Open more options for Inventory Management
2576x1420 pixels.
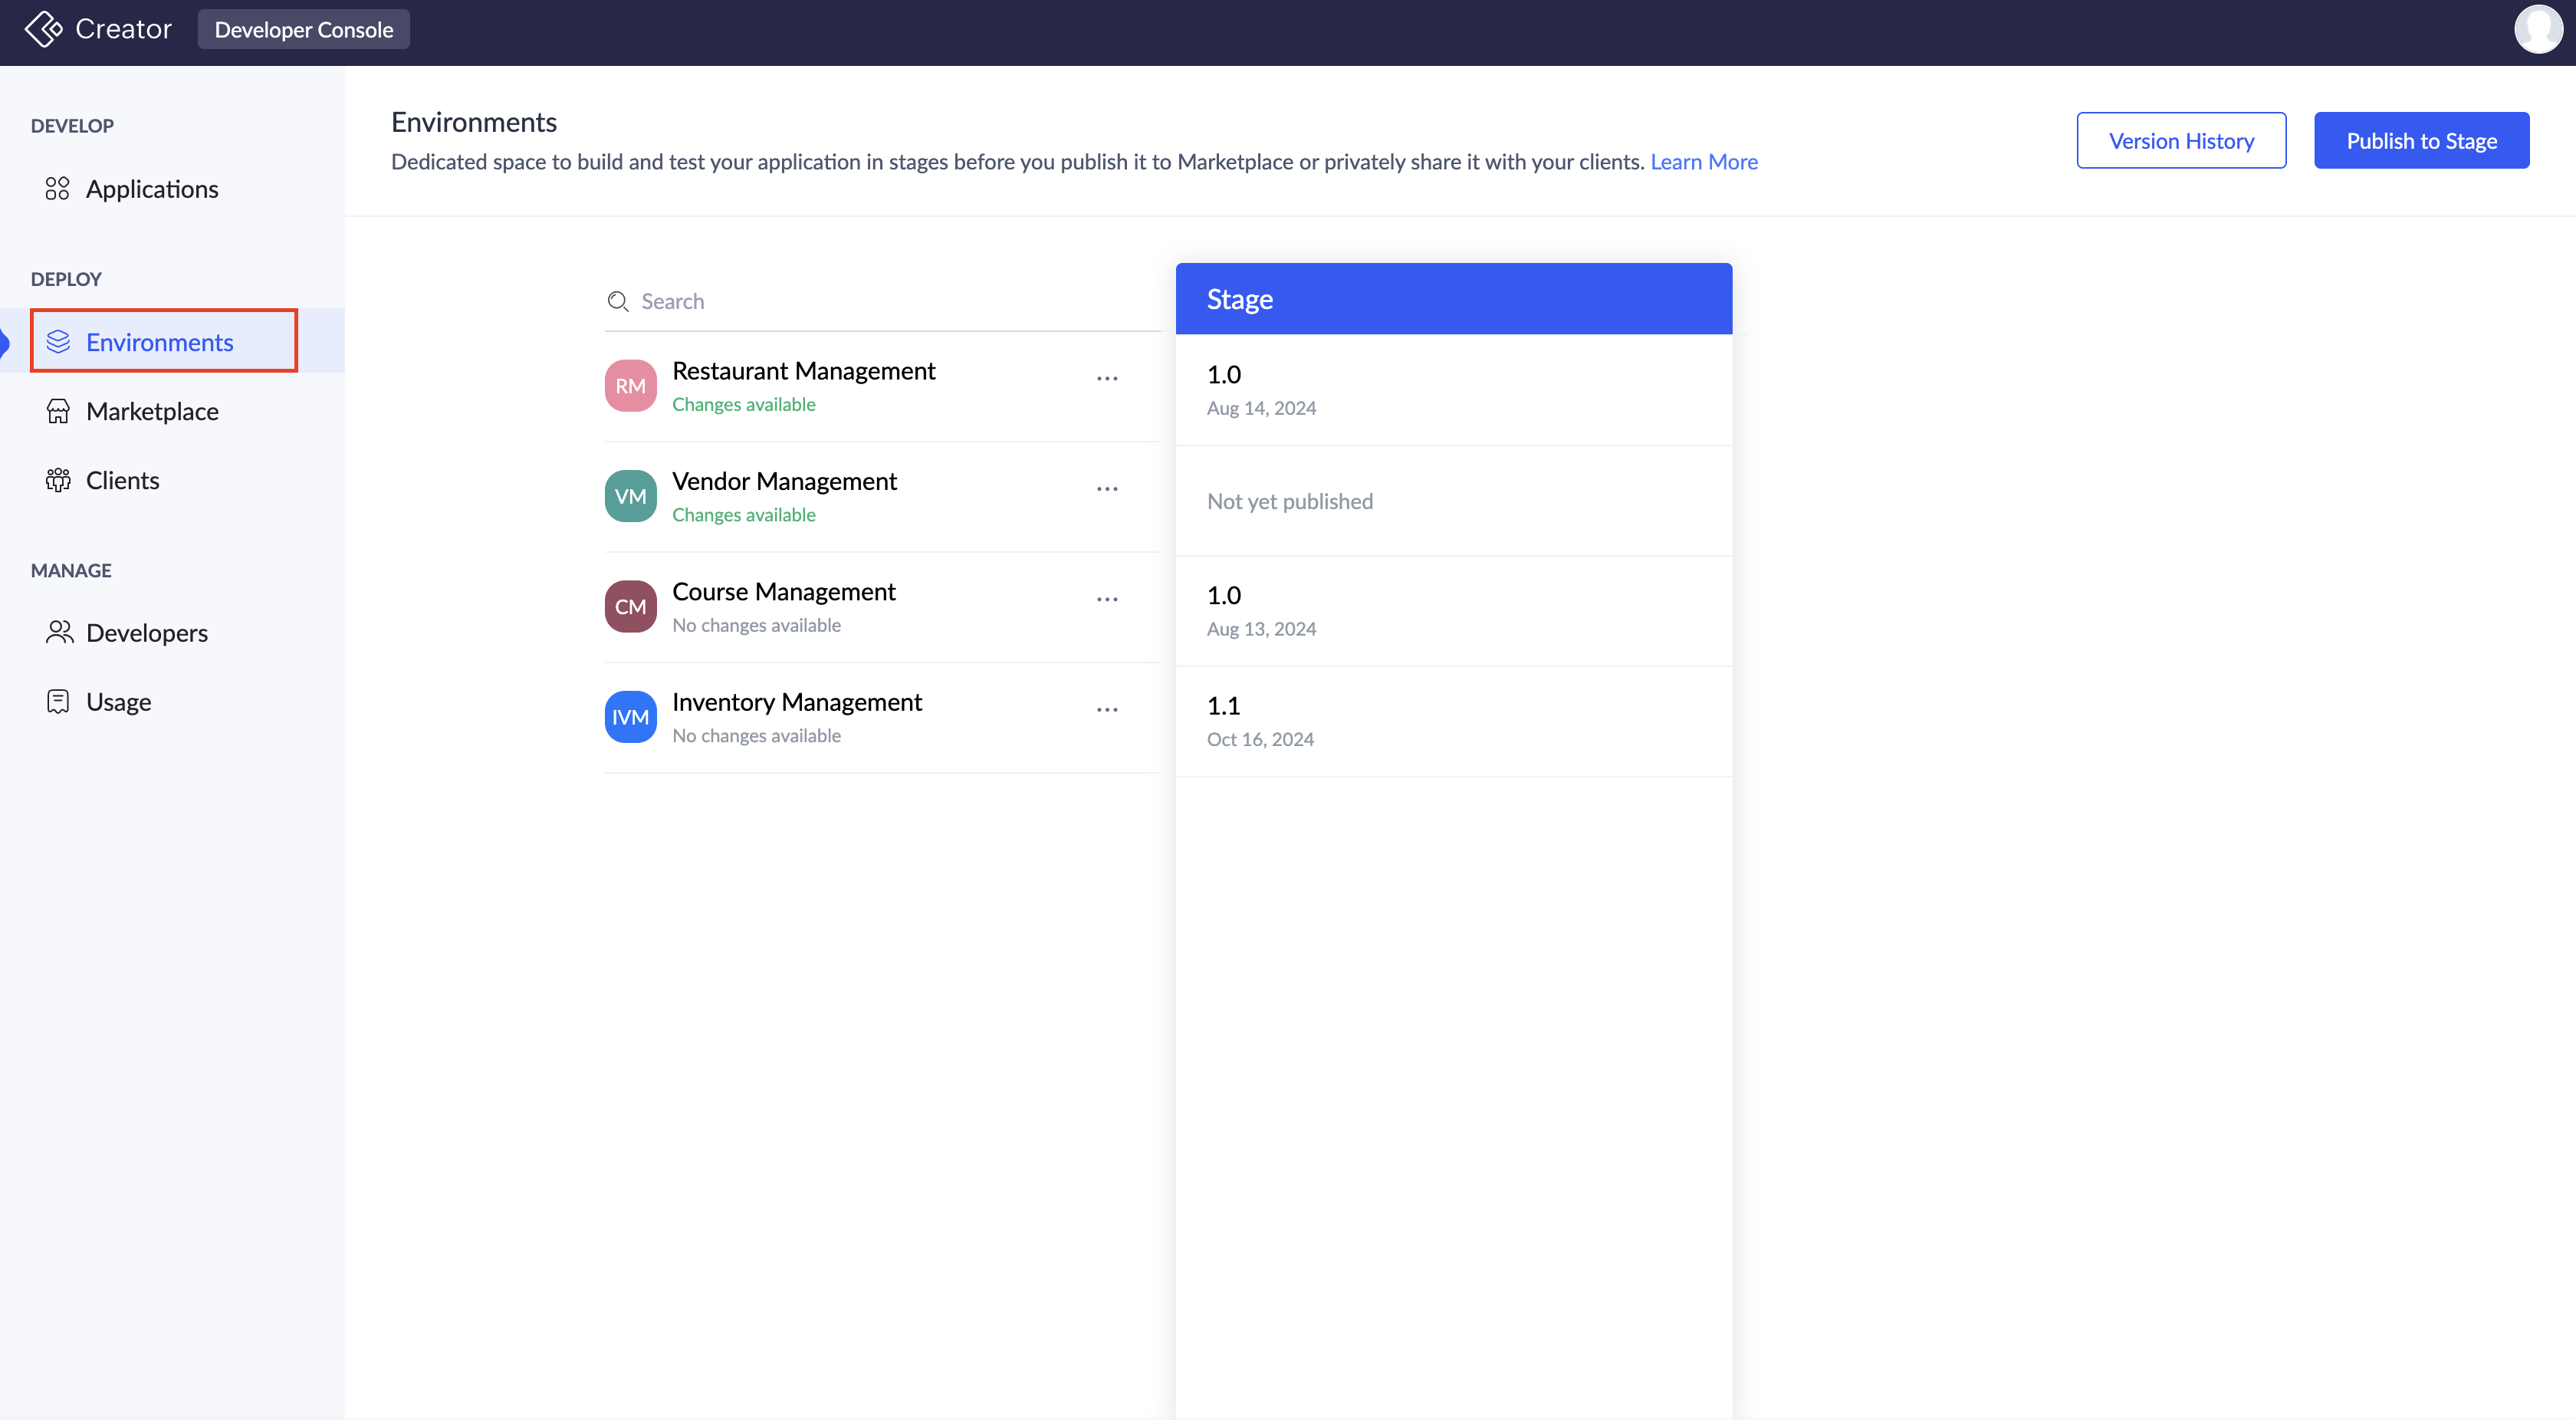(1106, 710)
